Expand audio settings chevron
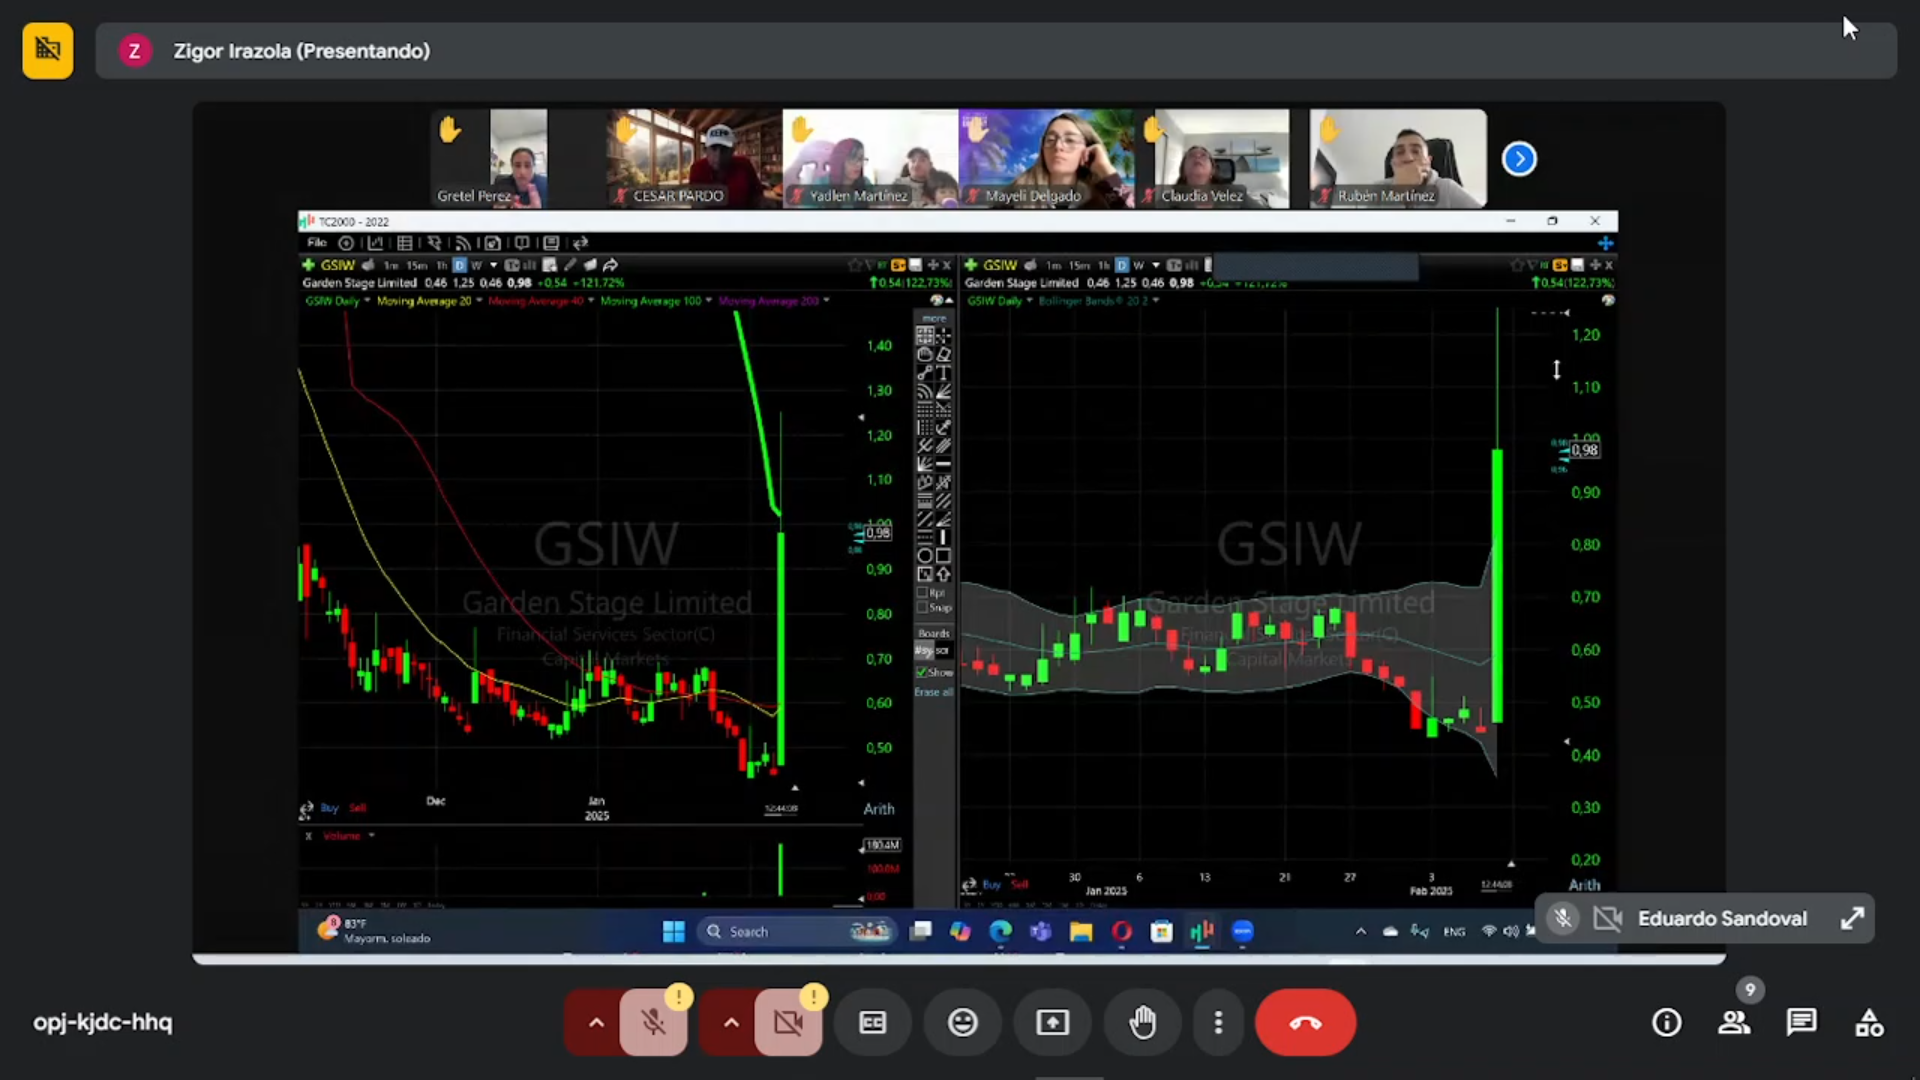Image resolution: width=1920 pixels, height=1080 pixels. pyautogui.click(x=596, y=1022)
